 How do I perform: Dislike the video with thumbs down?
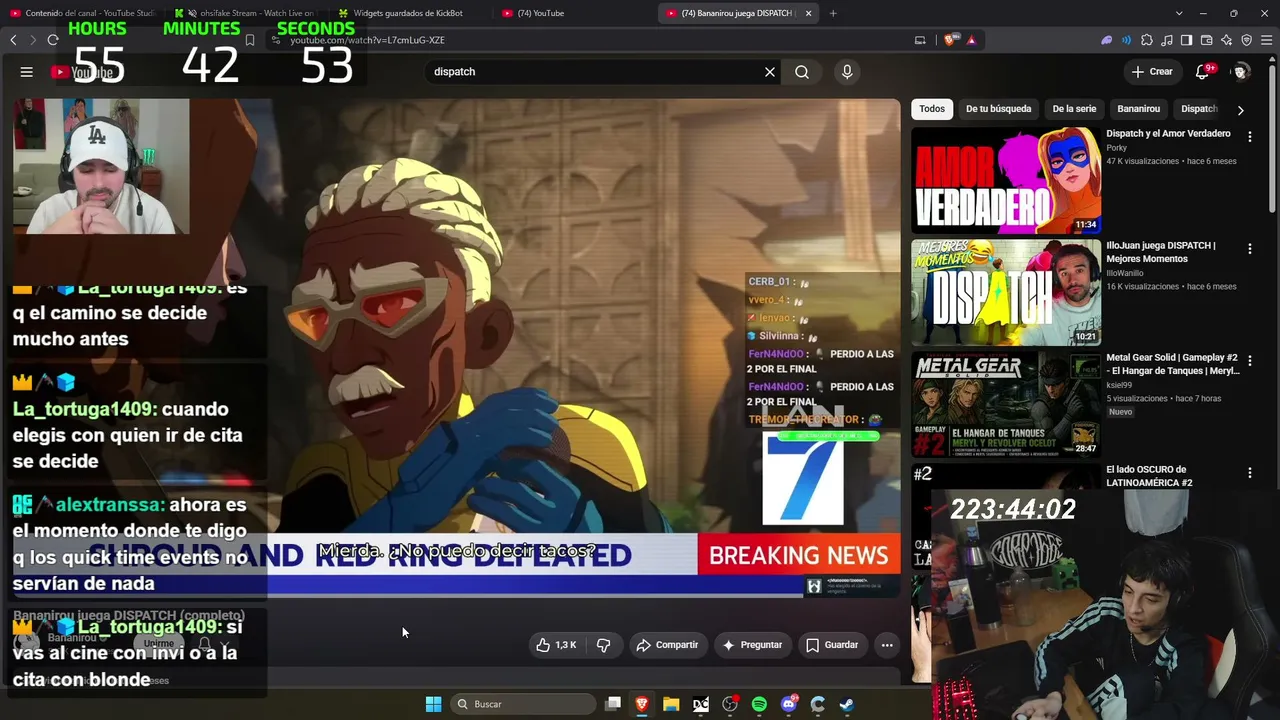pyautogui.click(x=603, y=645)
